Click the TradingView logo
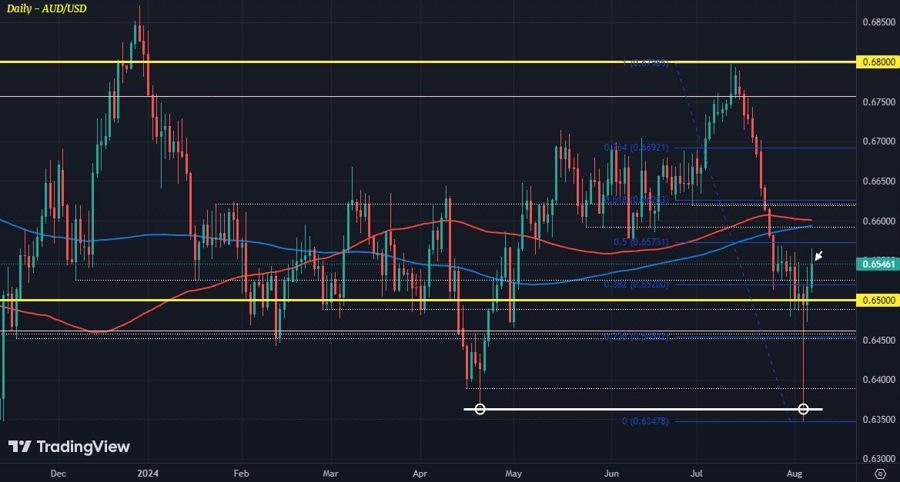Image resolution: width=900 pixels, height=482 pixels. pyautogui.click(x=69, y=446)
